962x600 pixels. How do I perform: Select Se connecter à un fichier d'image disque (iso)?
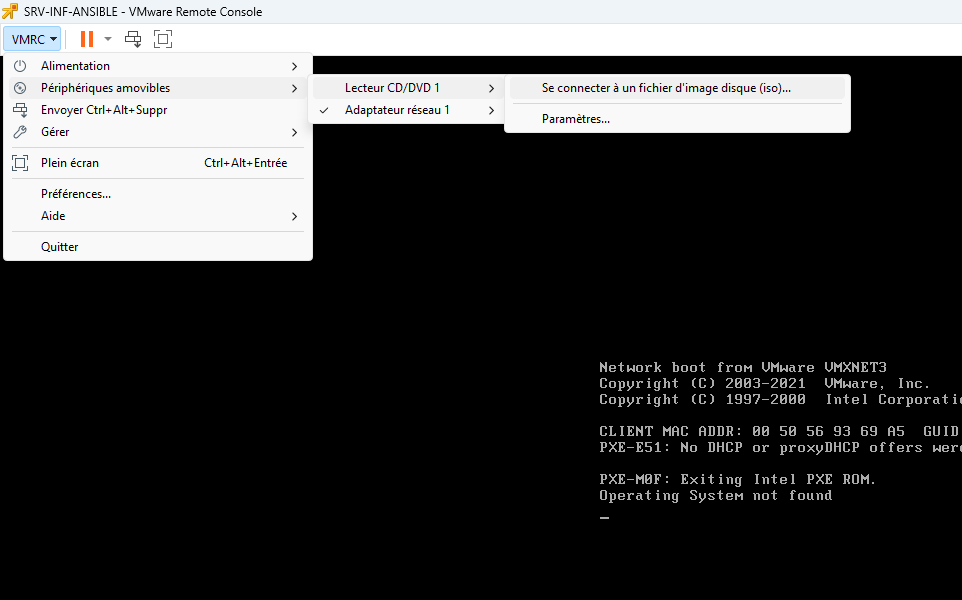point(666,88)
